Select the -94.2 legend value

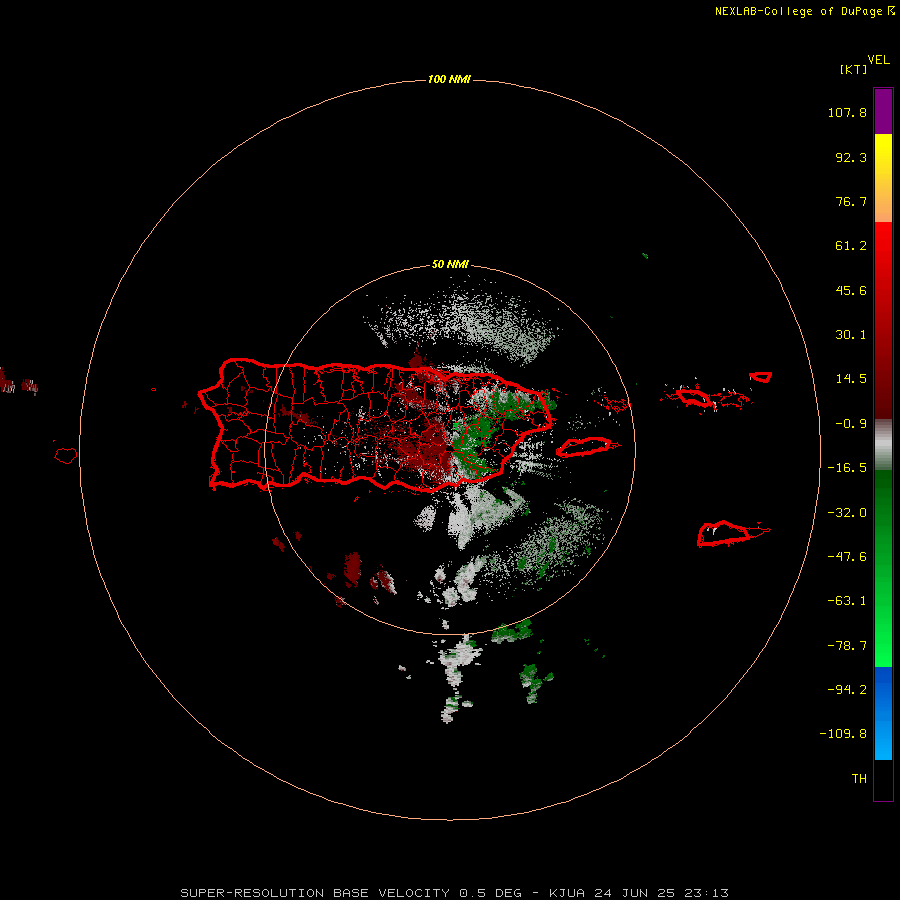coord(847,689)
